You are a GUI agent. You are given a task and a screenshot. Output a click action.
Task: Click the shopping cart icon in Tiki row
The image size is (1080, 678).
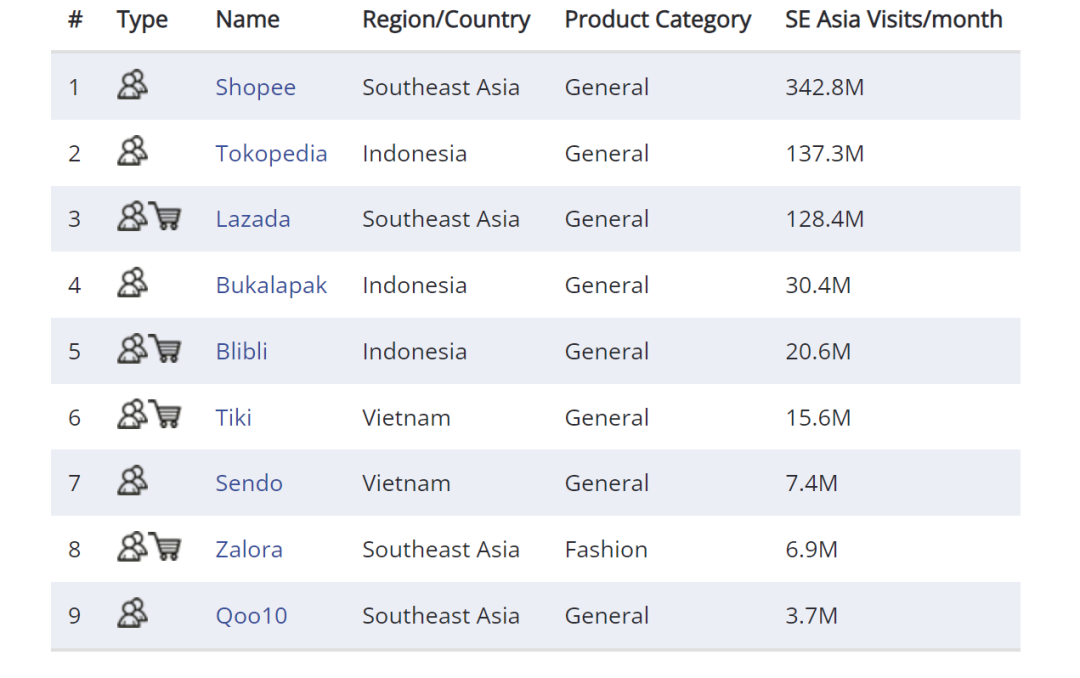click(x=166, y=415)
